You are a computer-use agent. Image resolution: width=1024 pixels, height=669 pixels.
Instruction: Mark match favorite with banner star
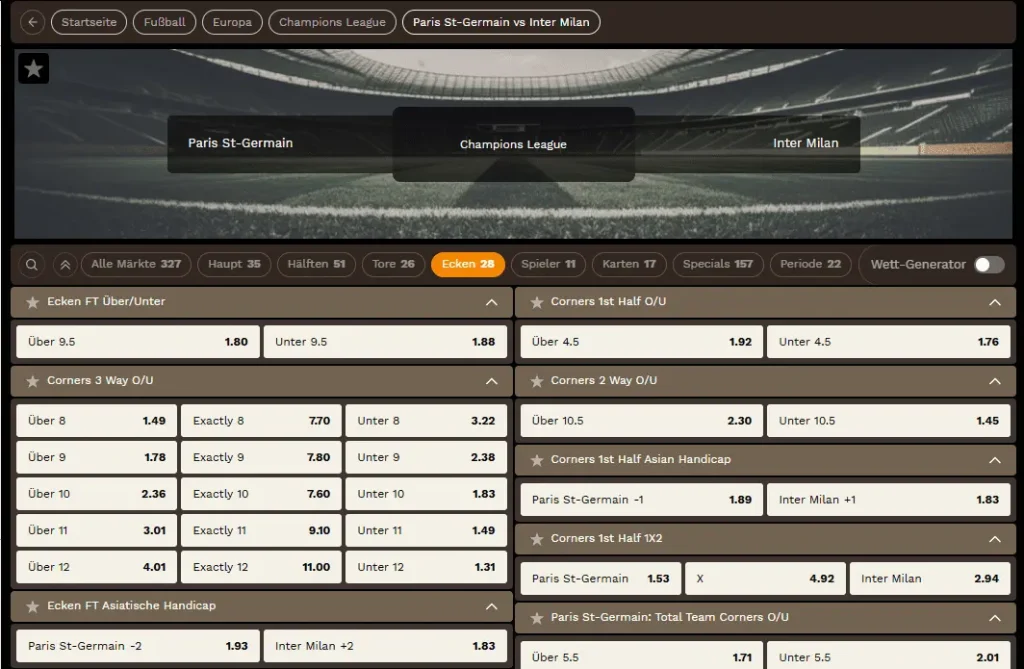click(33, 68)
